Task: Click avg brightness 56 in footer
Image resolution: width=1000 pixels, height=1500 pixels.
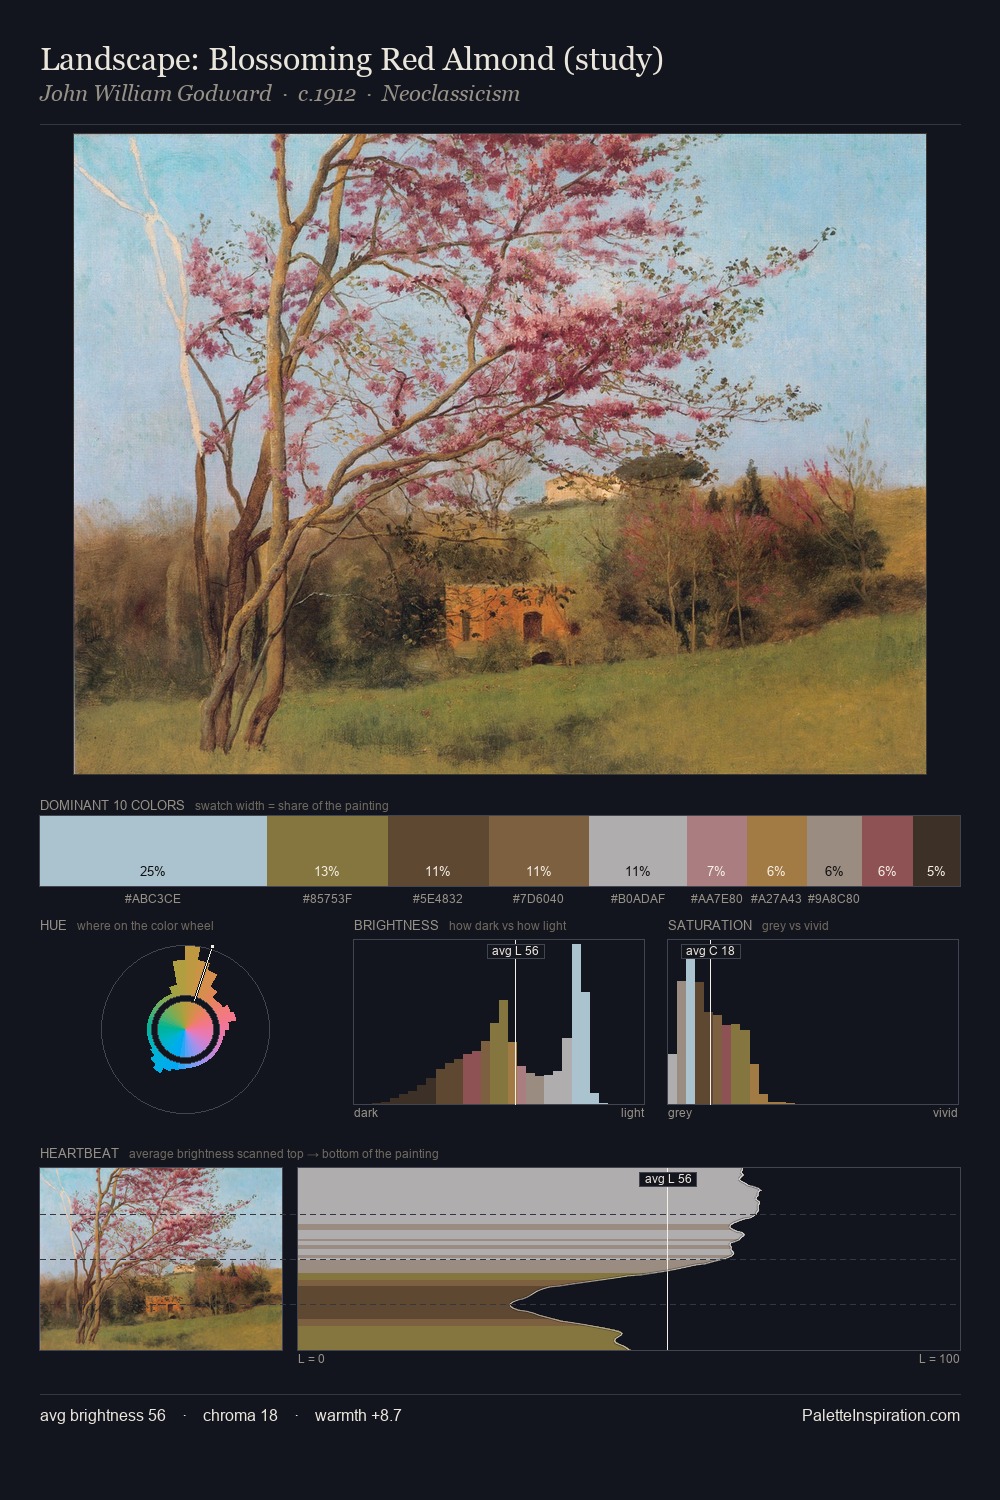Action: click(x=103, y=1415)
